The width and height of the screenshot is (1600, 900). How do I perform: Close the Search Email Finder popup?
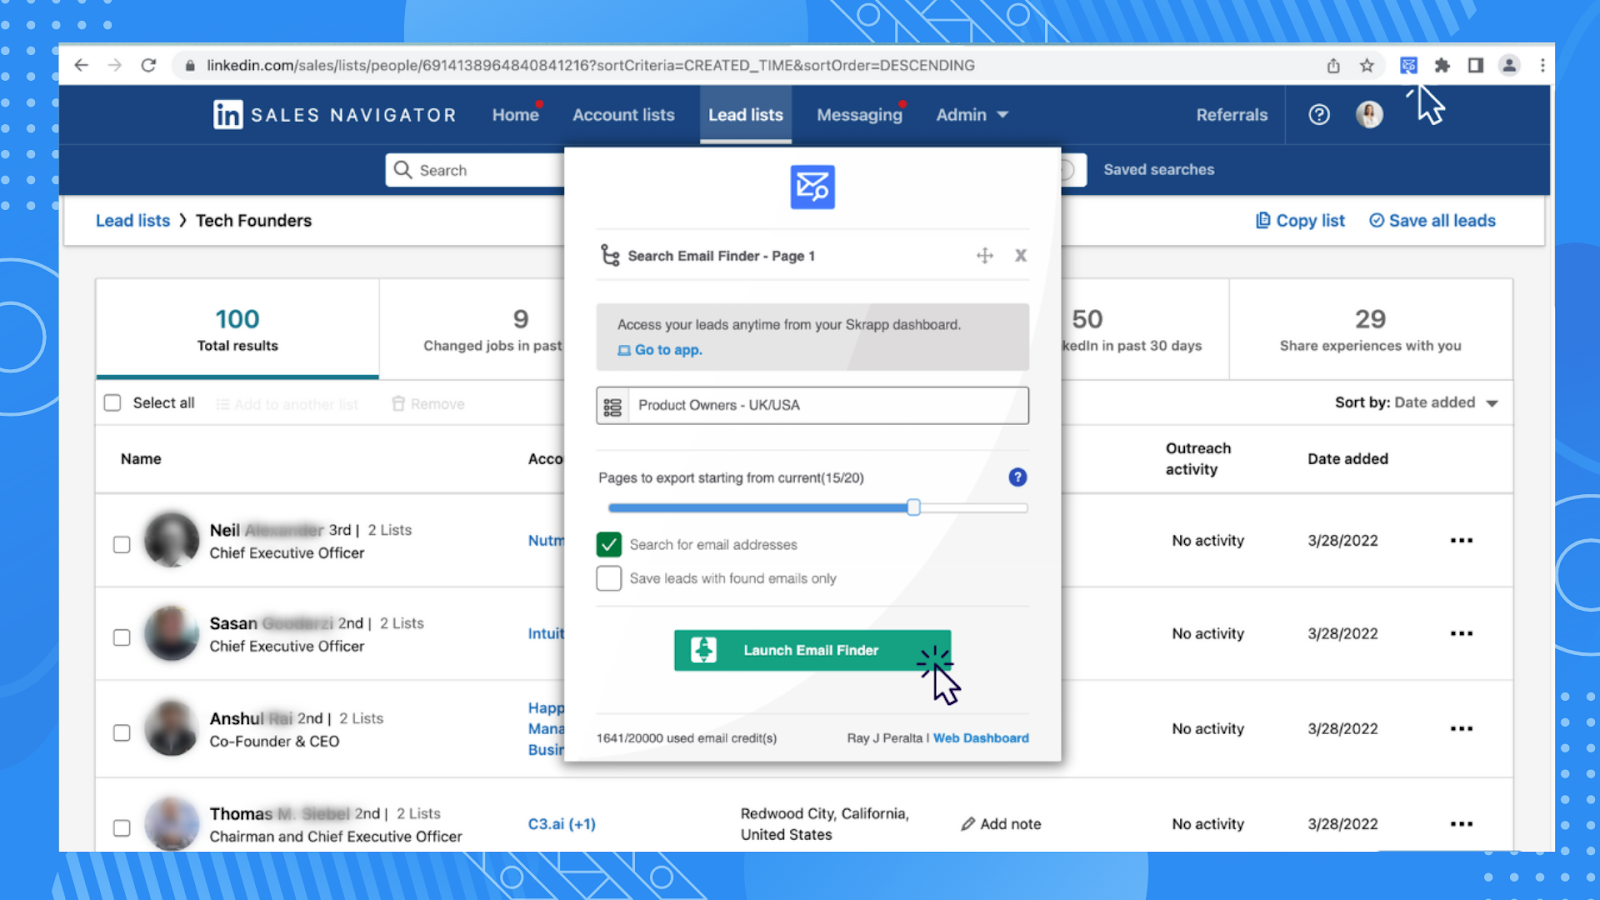(1020, 256)
